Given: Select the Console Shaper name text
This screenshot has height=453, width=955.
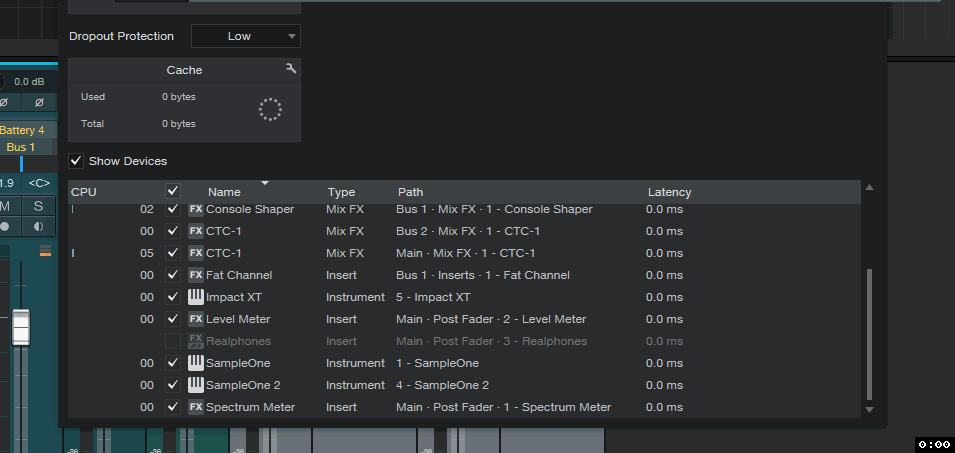Looking at the screenshot, I should [x=250, y=209].
